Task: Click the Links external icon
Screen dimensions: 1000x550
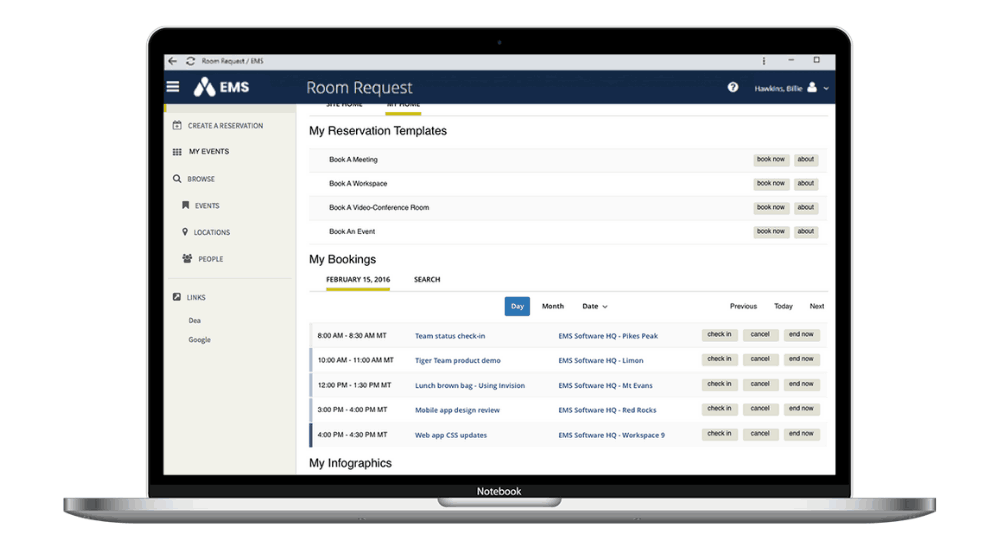Action: point(177,297)
